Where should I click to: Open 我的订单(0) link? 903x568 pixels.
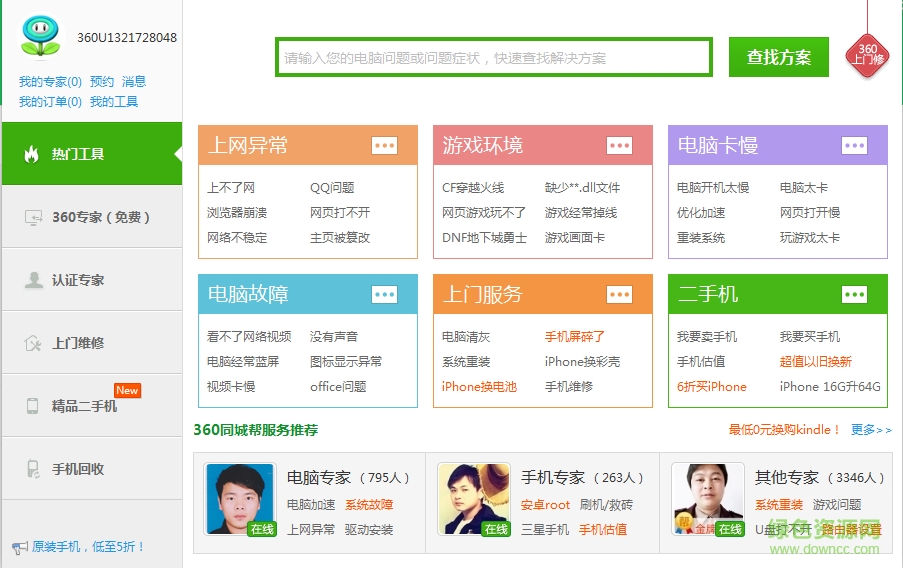pos(50,101)
